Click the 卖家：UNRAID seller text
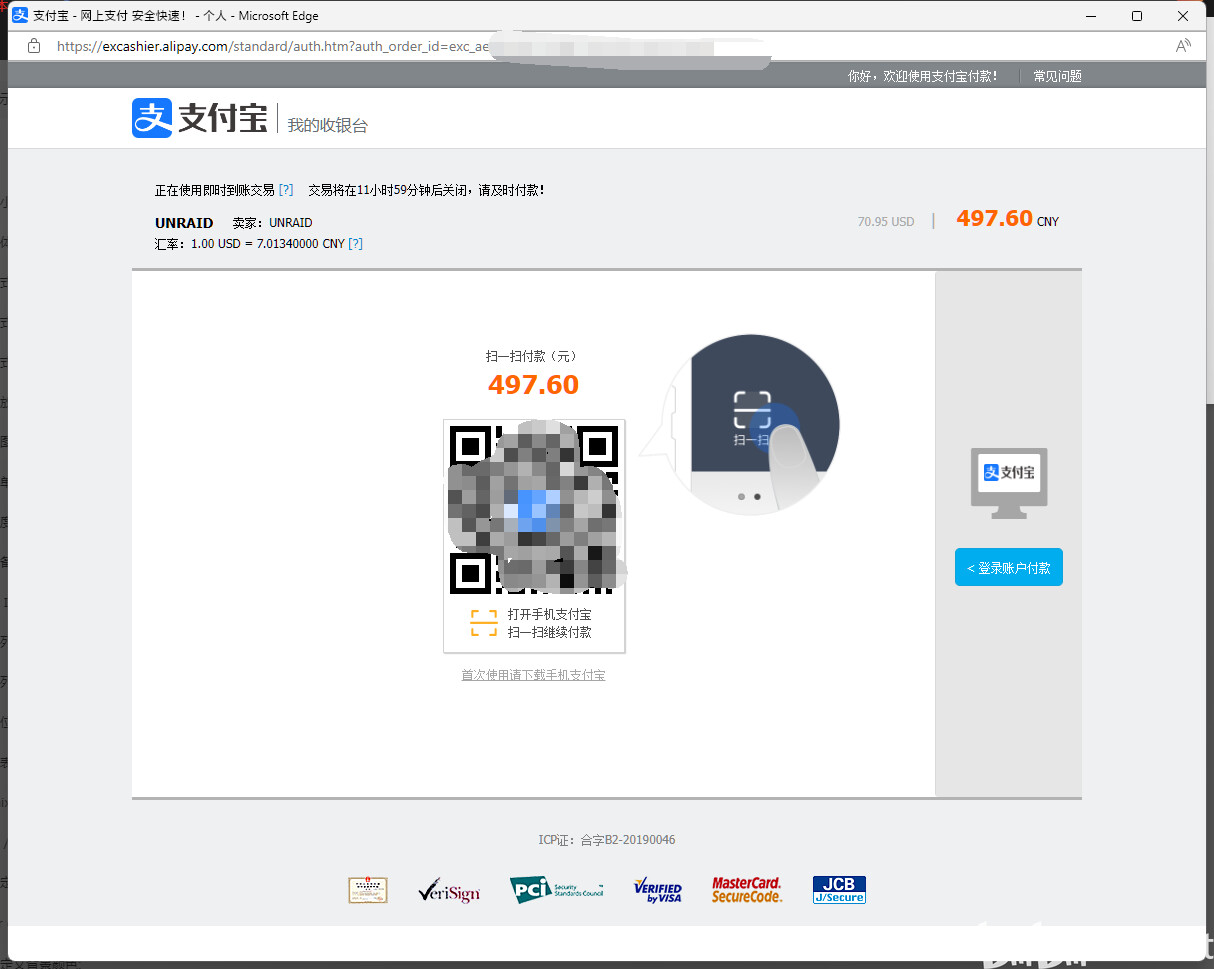The width and height of the screenshot is (1214, 969). pyautogui.click(x=273, y=223)
